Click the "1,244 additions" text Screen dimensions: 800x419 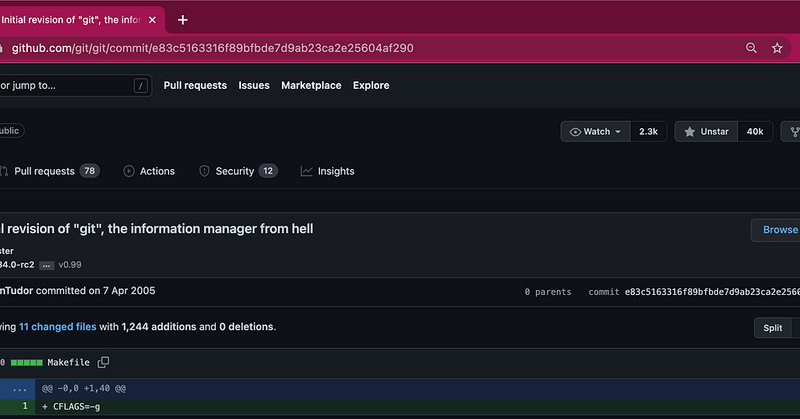(x=159, y=327)
